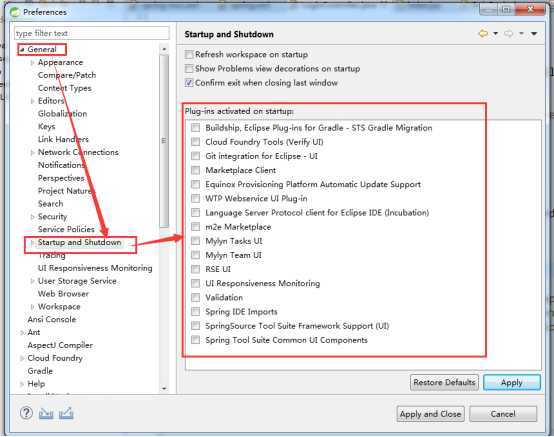The image size is (554, 437).
Task: Select Perspectives in the tree
Action: point(61,178)
